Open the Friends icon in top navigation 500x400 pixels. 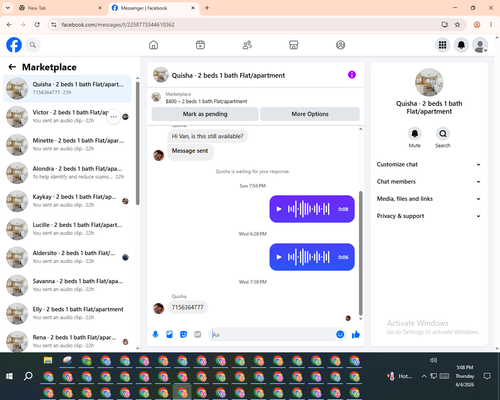247,45
